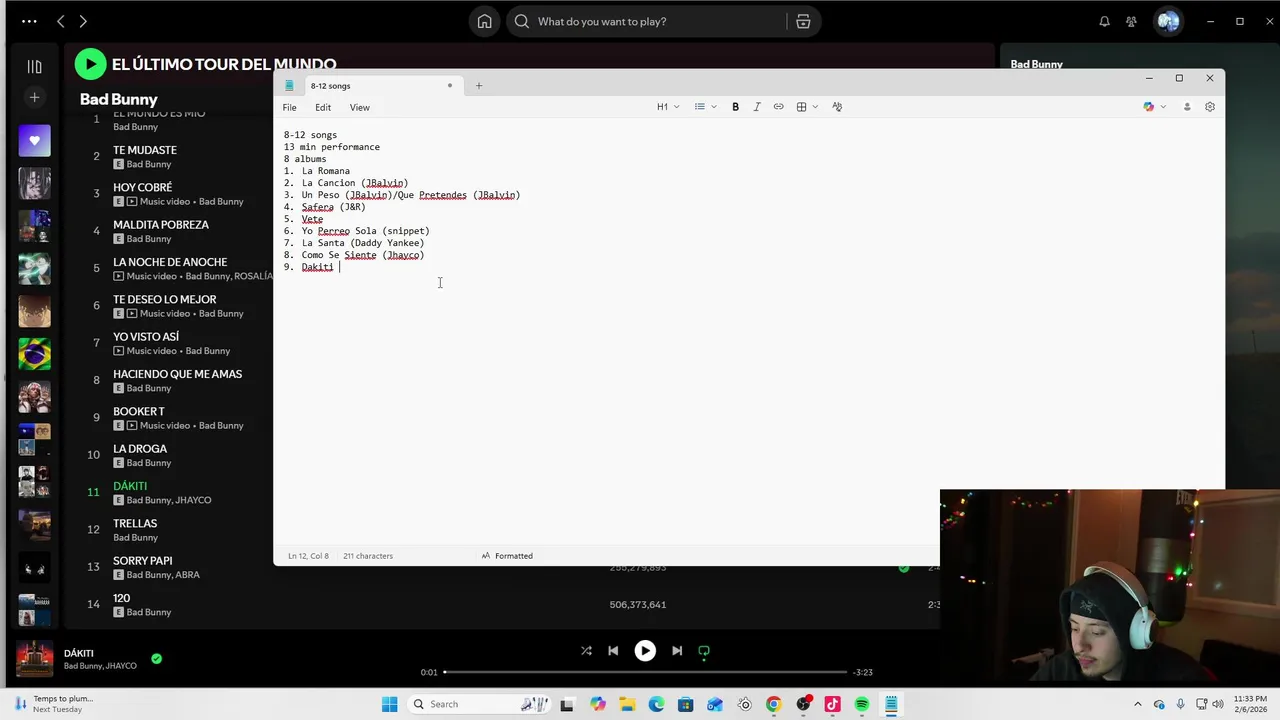The height and width of the screenshot is (720, 1280).
Task: Click the Notepad account icon
Action: (x=1187, y=107)
